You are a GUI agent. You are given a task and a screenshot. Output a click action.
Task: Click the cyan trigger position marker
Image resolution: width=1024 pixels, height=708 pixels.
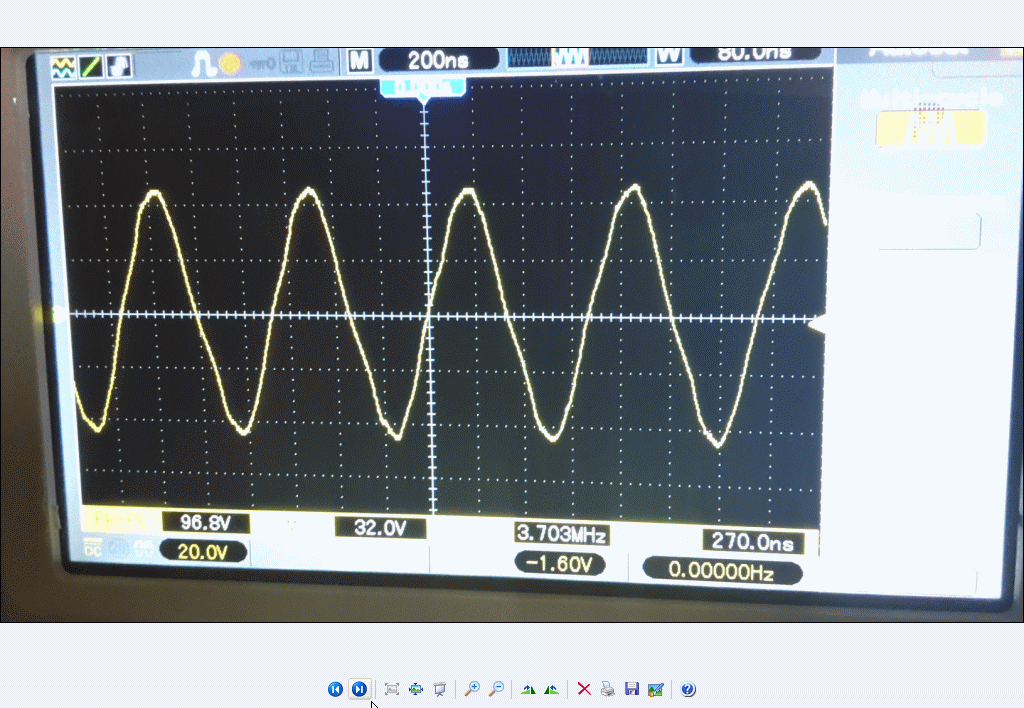tap(423, 88)
